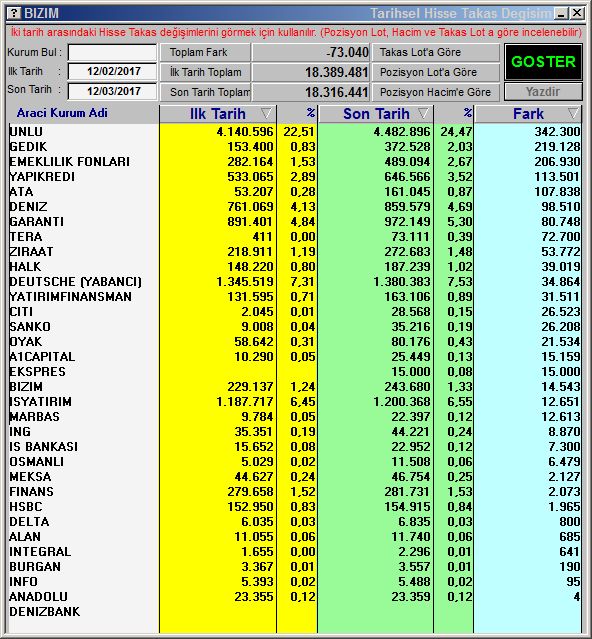This screenshot has height=639, width=592.
Task: Select the DENIZ row name
Action: point(28,207)
